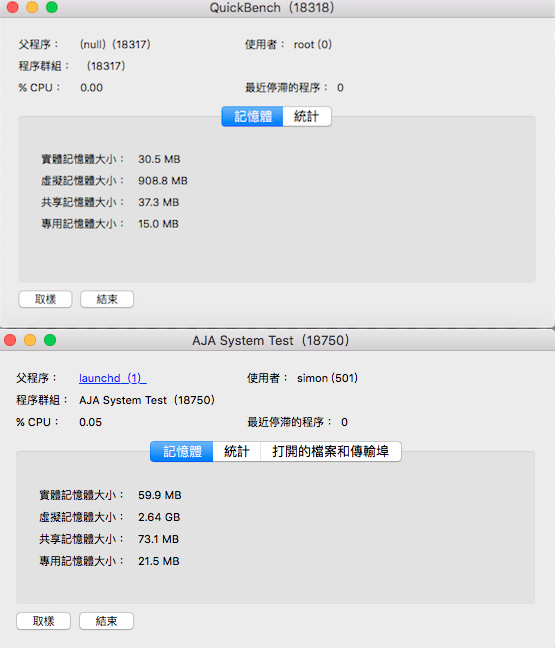Click 取樣 button in AJA System Test window
Screen dimensions: 555x648
point(43,621)
